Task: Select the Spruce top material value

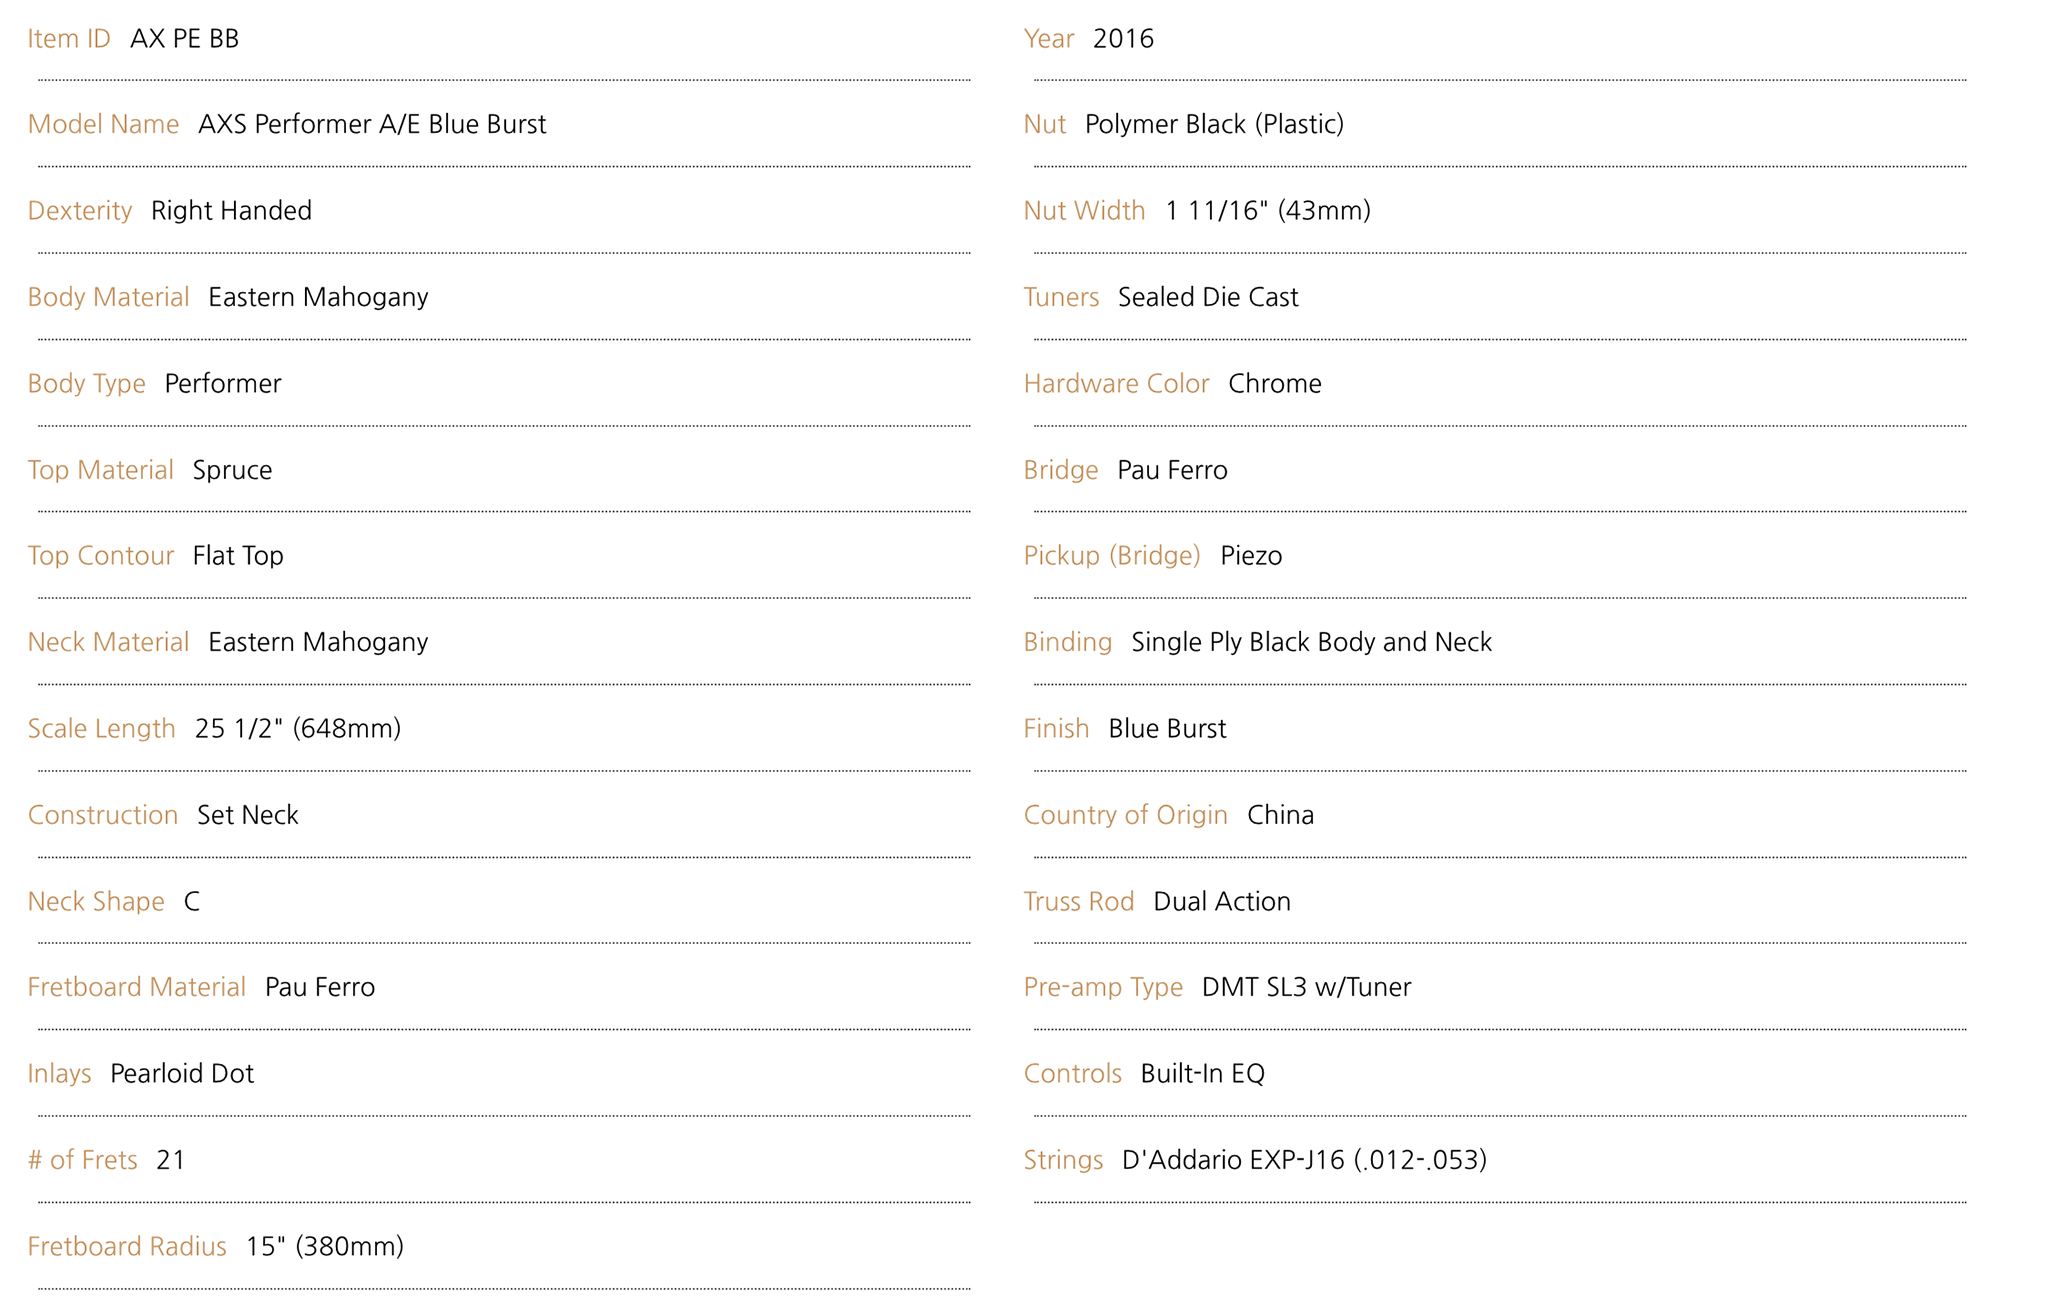Action: coord(232,470)
